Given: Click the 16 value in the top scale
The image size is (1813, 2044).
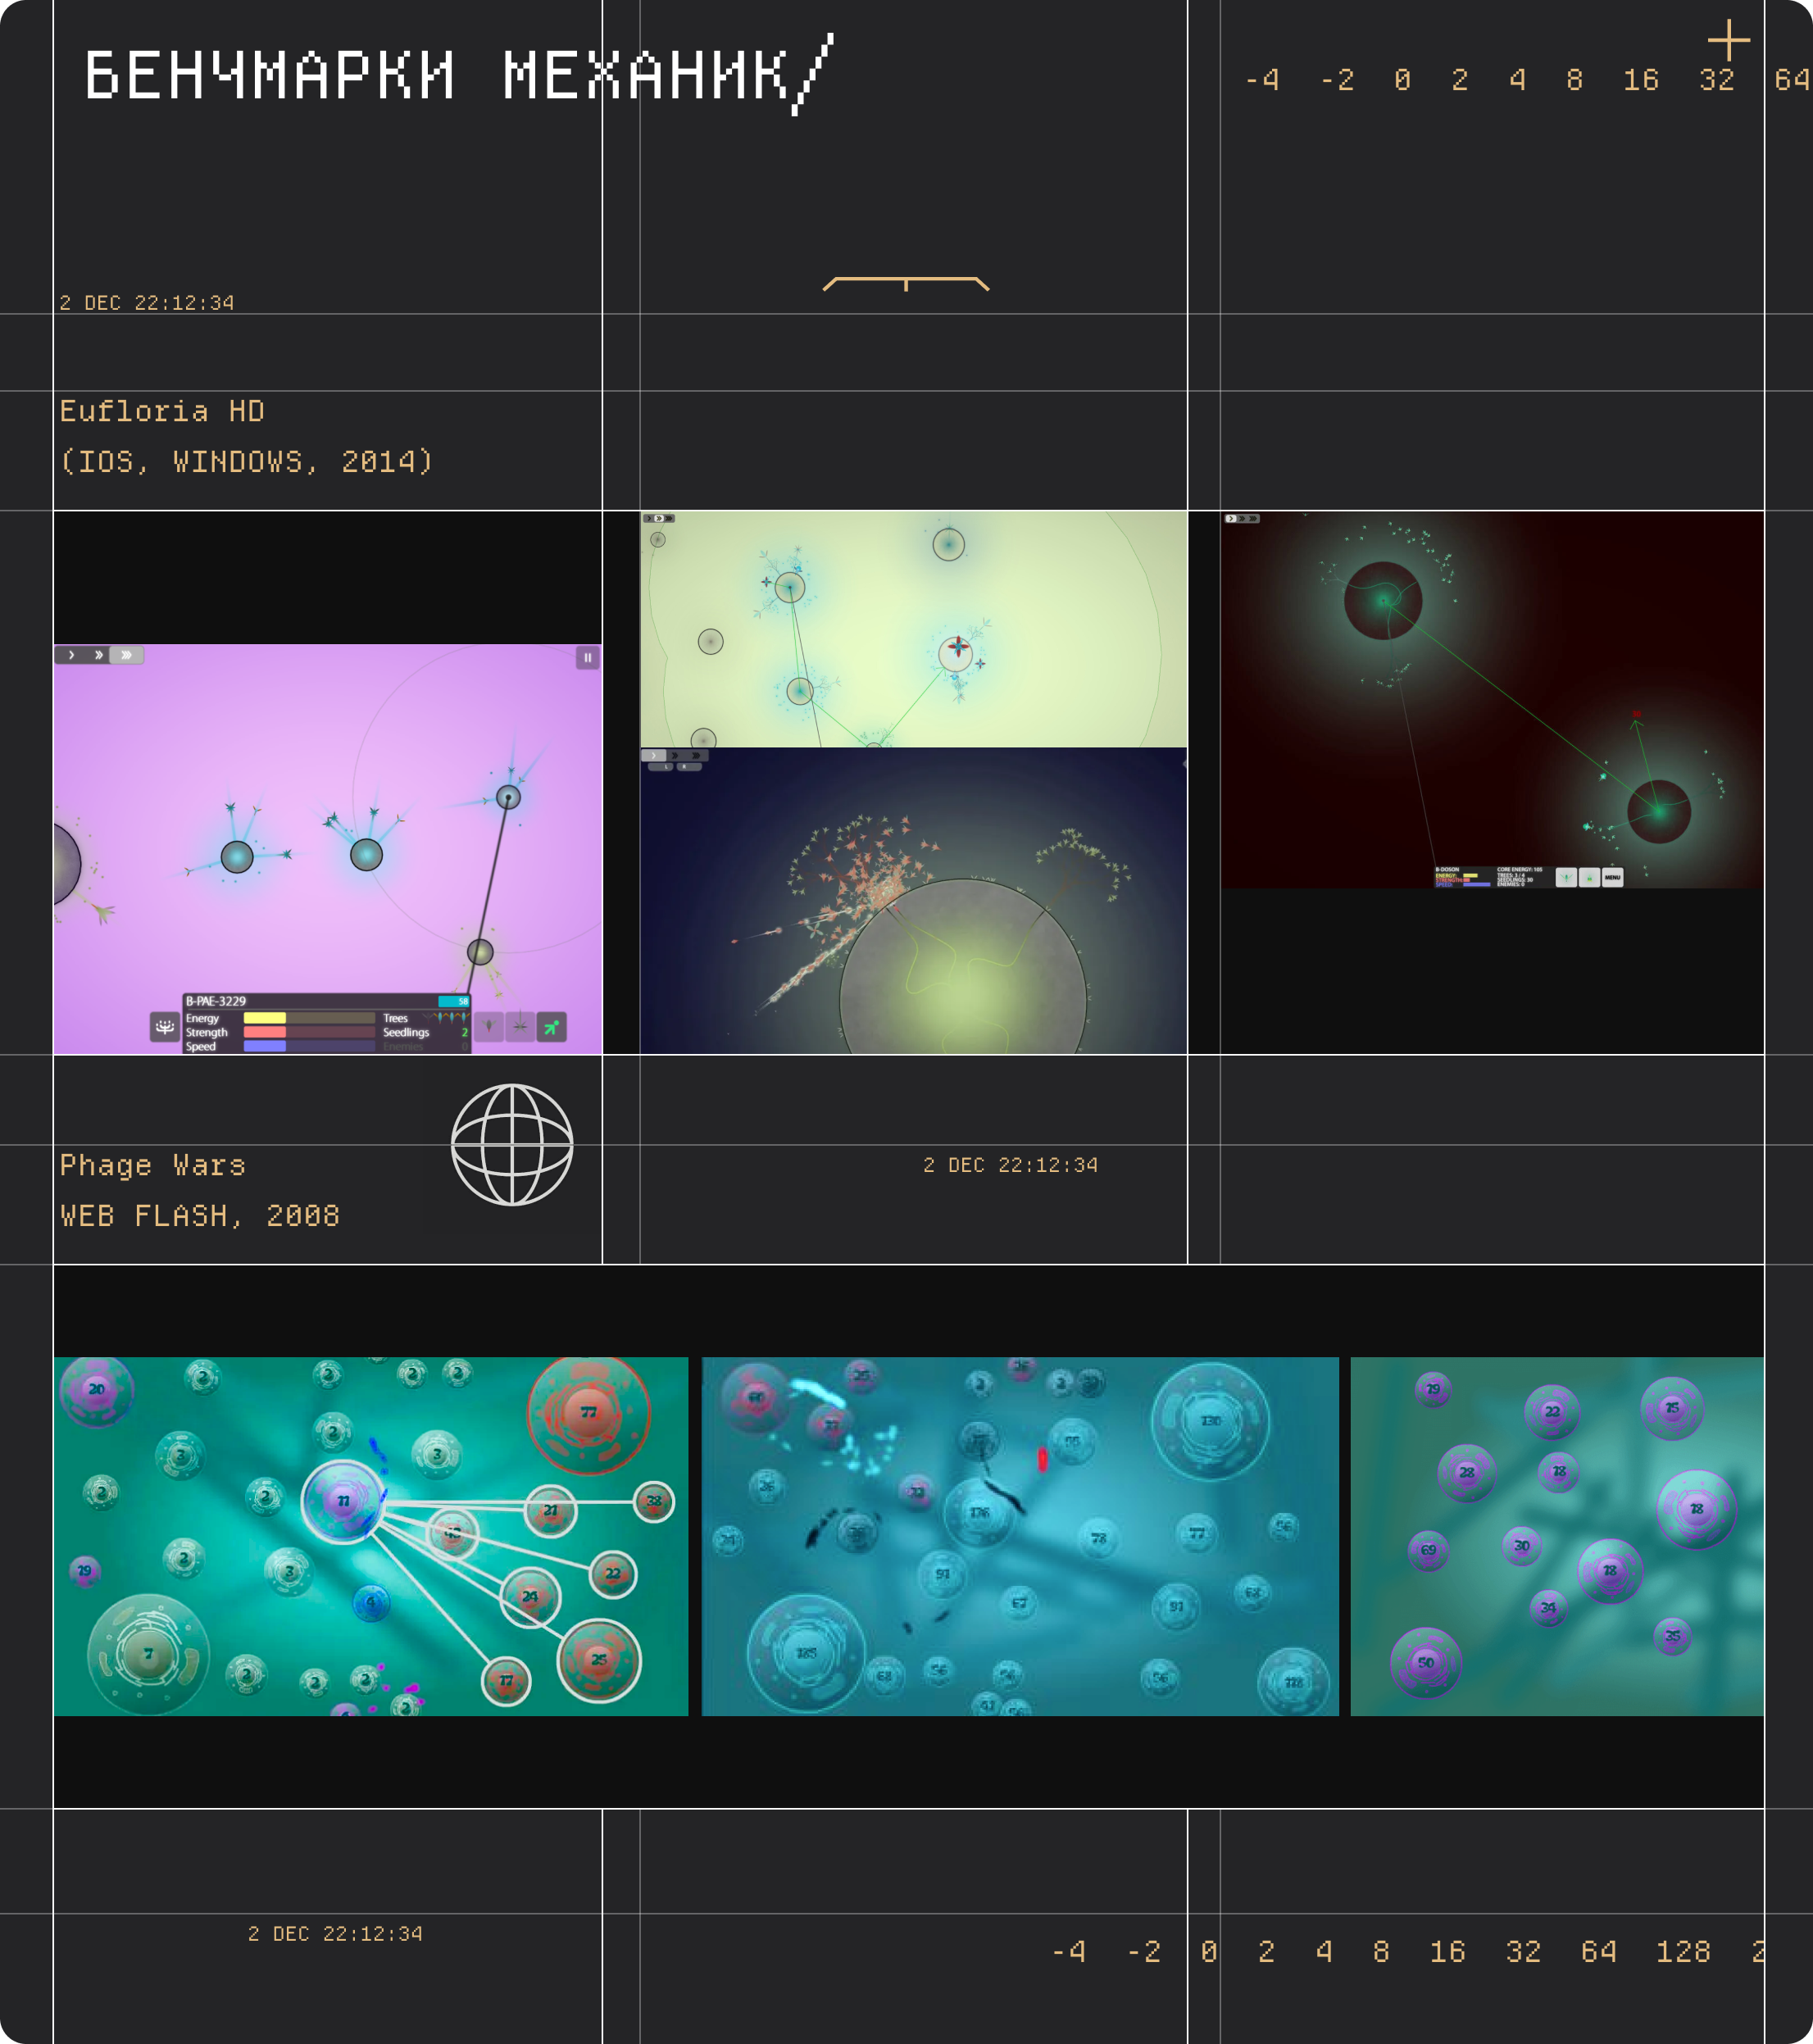Looking at the screenshot, I should [1641, 80].
